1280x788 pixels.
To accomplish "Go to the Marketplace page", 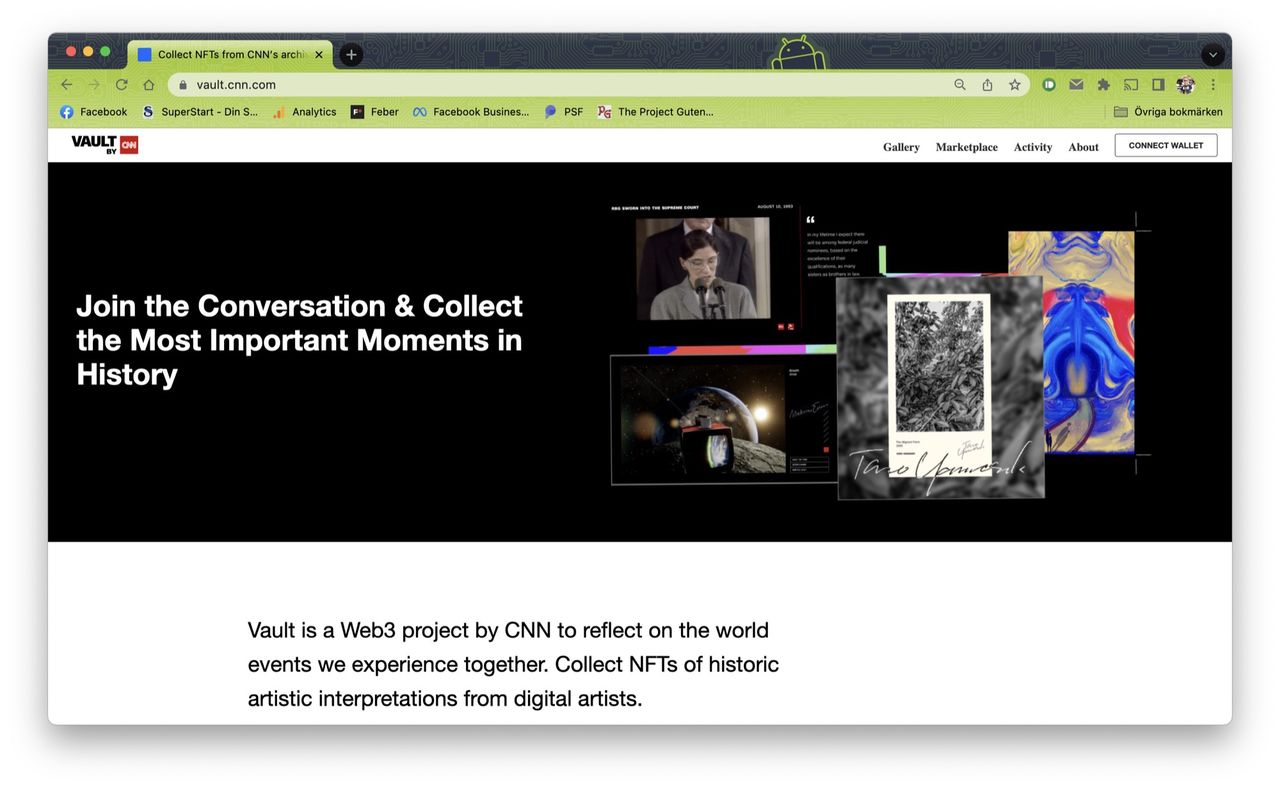I will (x=966, y=147).
